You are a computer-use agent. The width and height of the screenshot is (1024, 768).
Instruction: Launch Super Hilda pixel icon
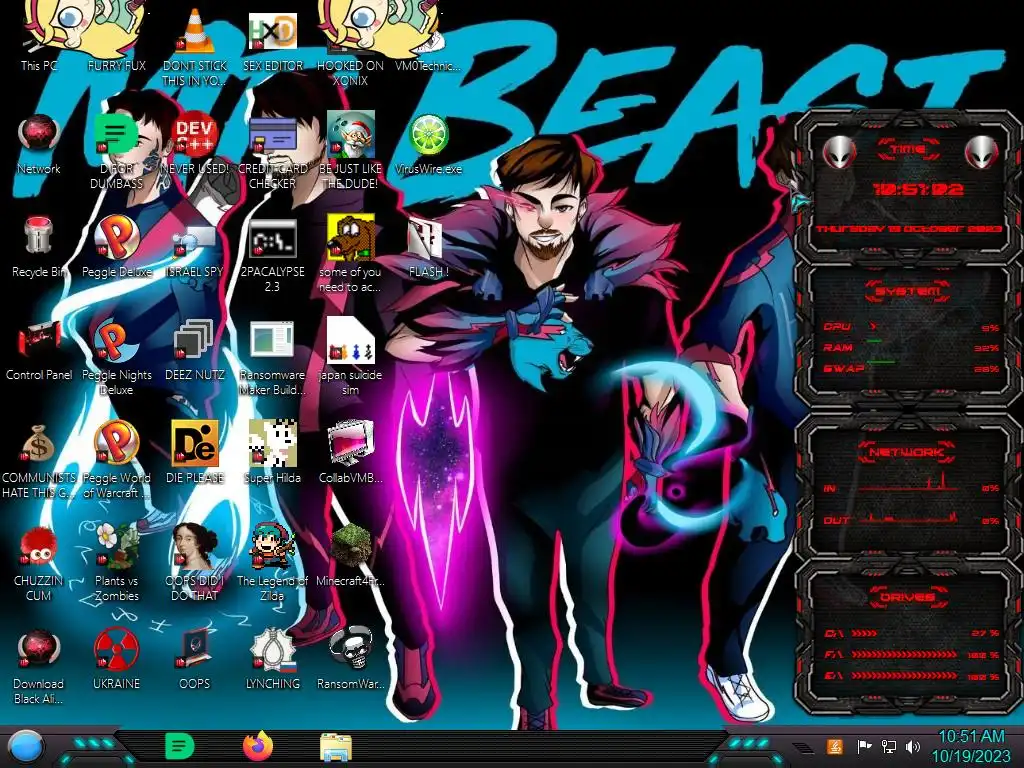[272, 443]
